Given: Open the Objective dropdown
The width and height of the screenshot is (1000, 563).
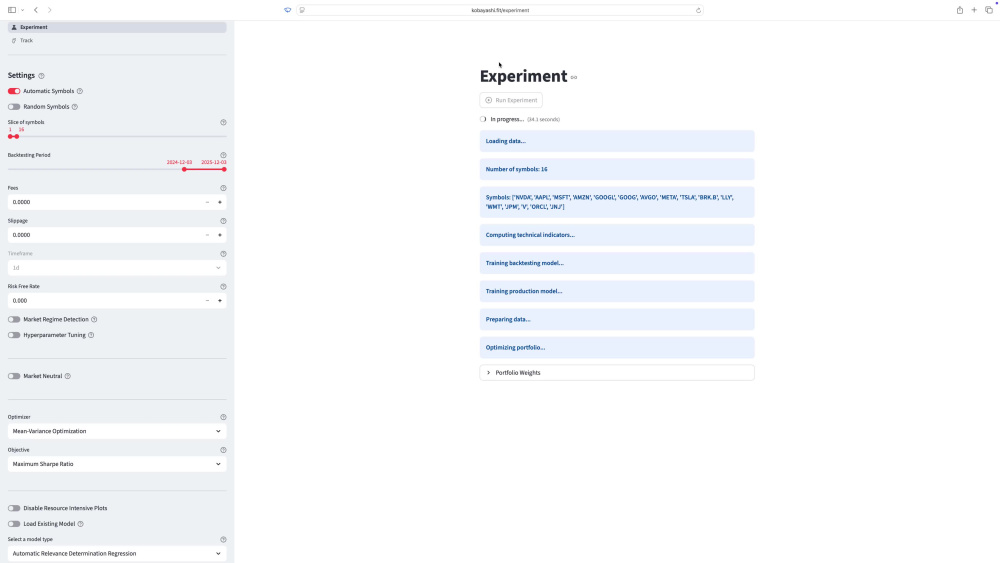Looking at the screenshot, I should click(117, 464).
